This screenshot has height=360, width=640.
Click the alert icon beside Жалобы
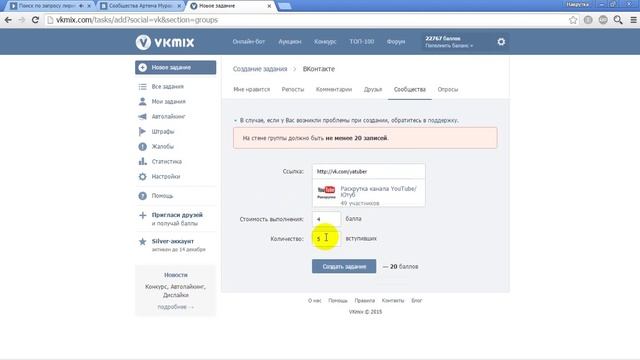[142, 147]
